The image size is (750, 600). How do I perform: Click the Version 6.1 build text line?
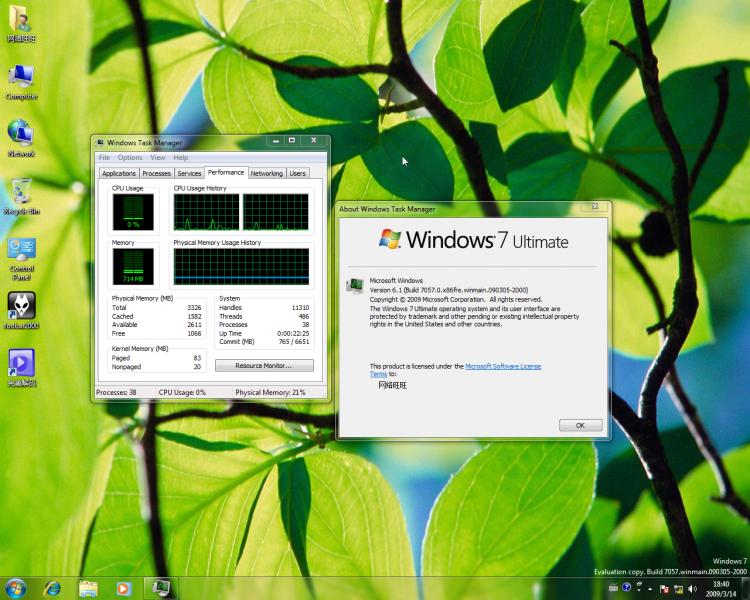[x=449, y=290]
